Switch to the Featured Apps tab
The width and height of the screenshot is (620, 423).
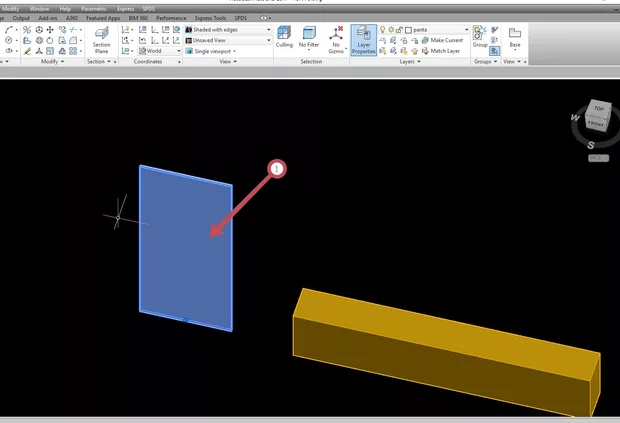(x=102, y=18)
